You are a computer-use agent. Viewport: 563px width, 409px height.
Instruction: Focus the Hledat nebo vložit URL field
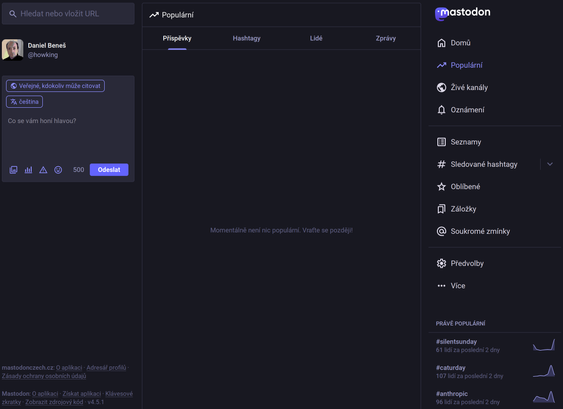(x=68, y=14)
